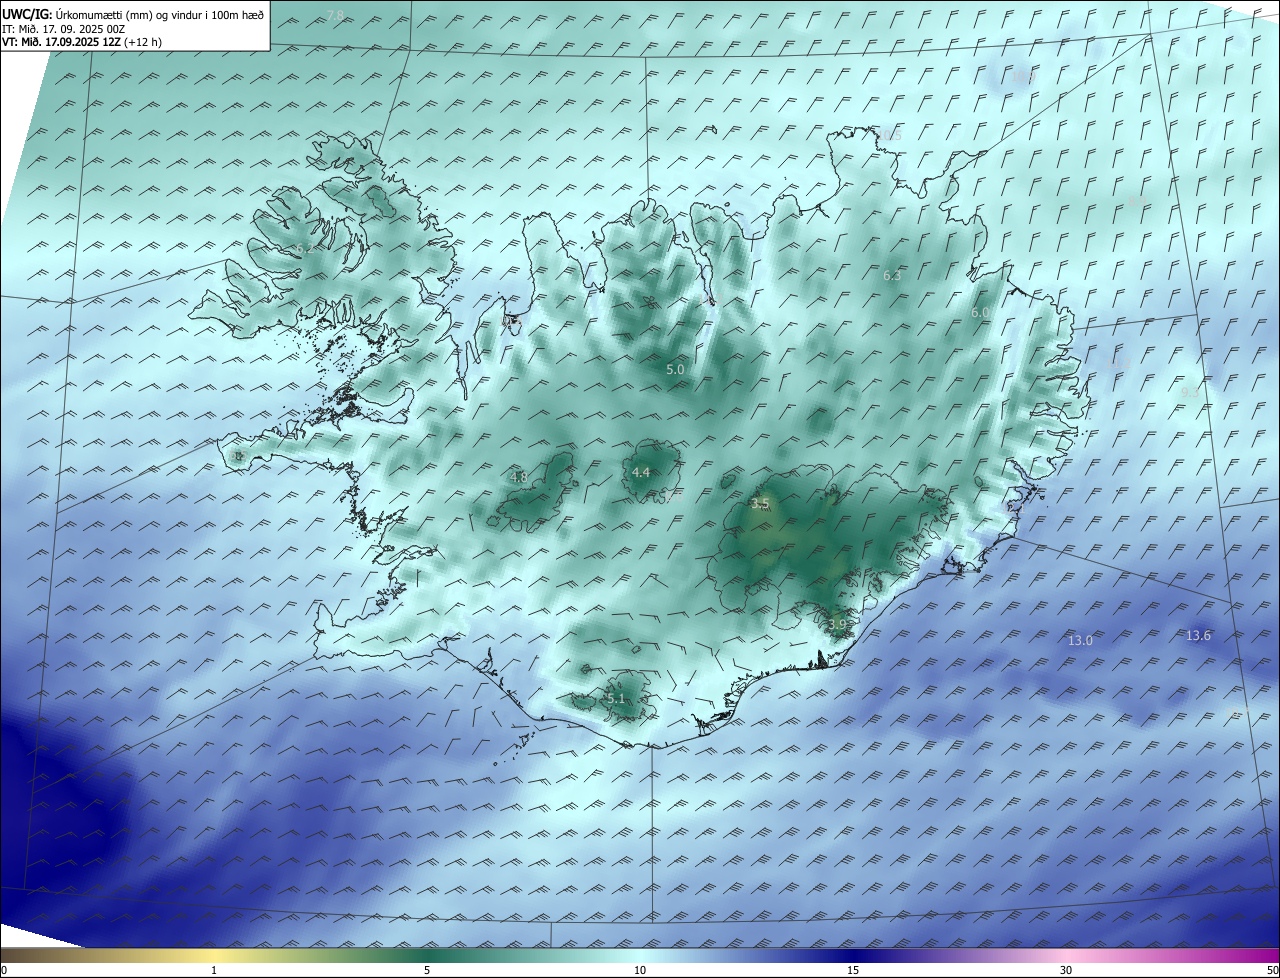Click the 6.3 value label in northeast Iceland
Screen dimensions: 1280x978
point(892,275)
